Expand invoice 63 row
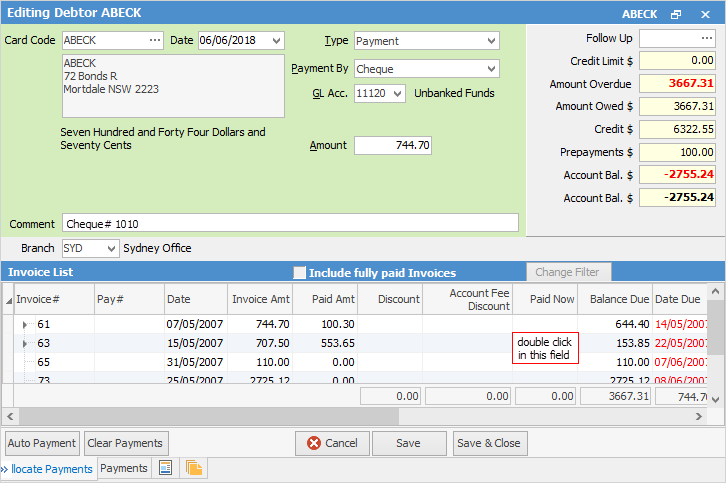The width and height of the screenshot is (726, 483). point(25,344)
